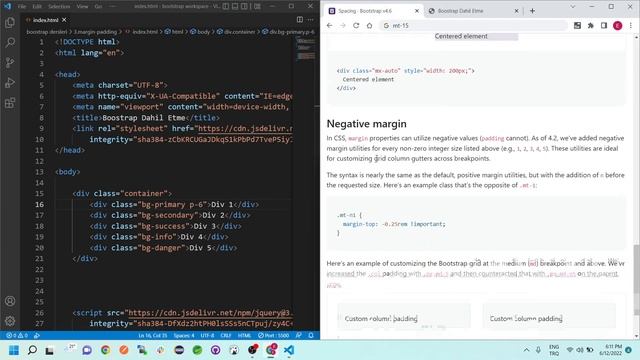Select the index.html editor tab
The image size is (640, 360).
coord(45,20)
